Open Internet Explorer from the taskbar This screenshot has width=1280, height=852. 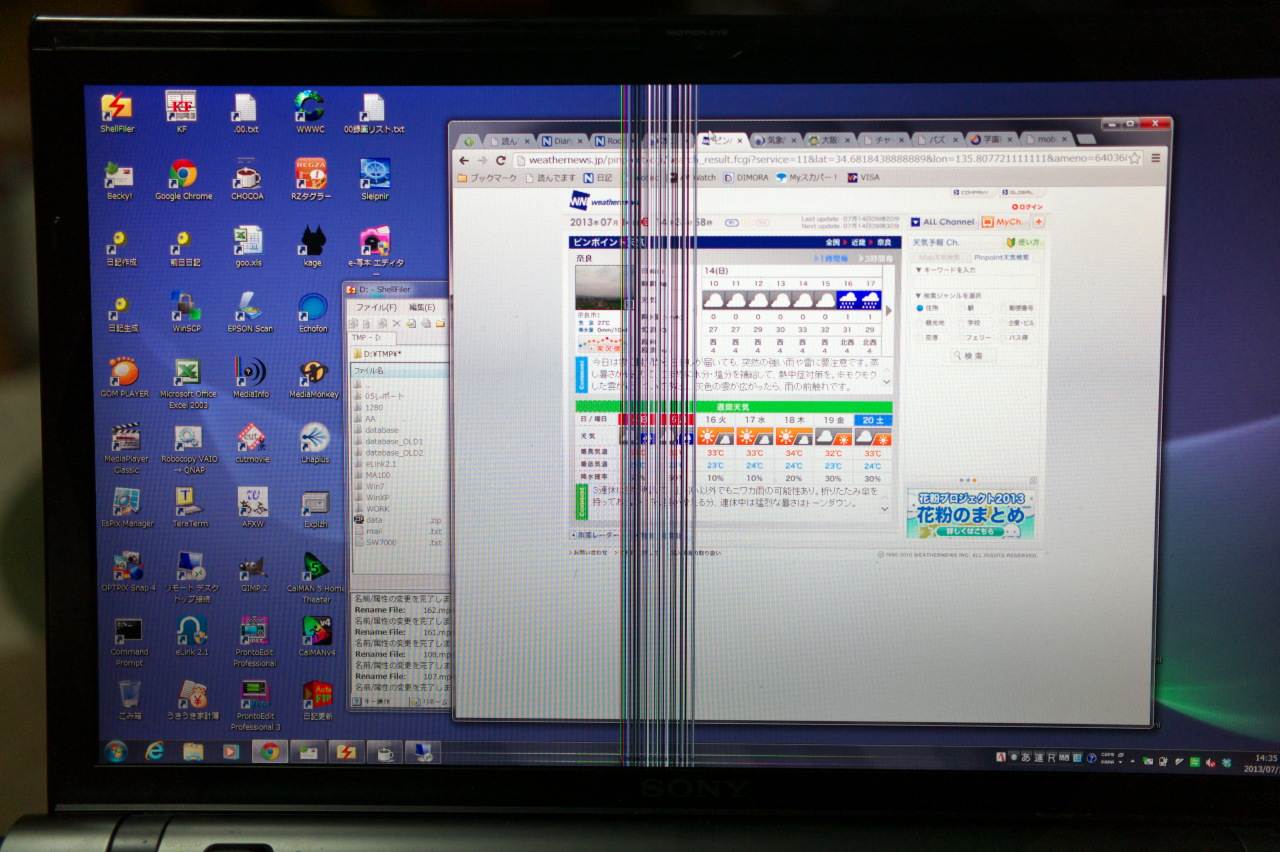154,751
